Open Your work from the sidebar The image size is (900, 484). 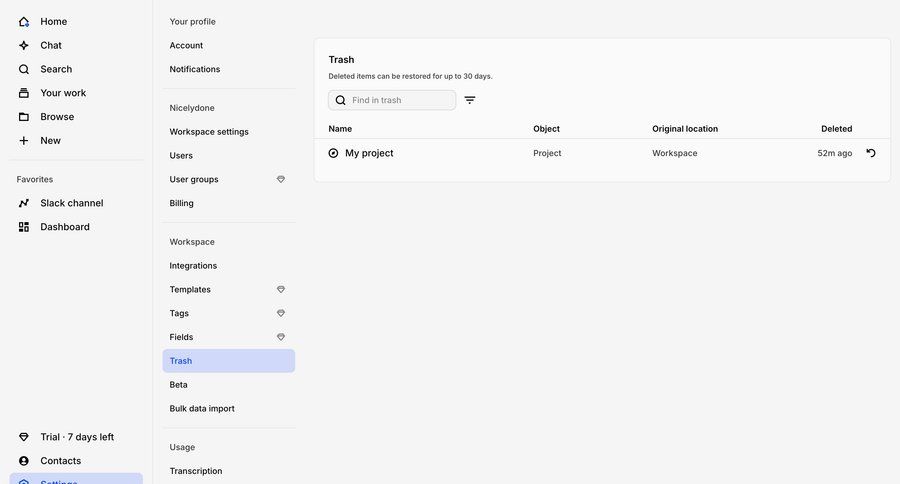[62, 93]
